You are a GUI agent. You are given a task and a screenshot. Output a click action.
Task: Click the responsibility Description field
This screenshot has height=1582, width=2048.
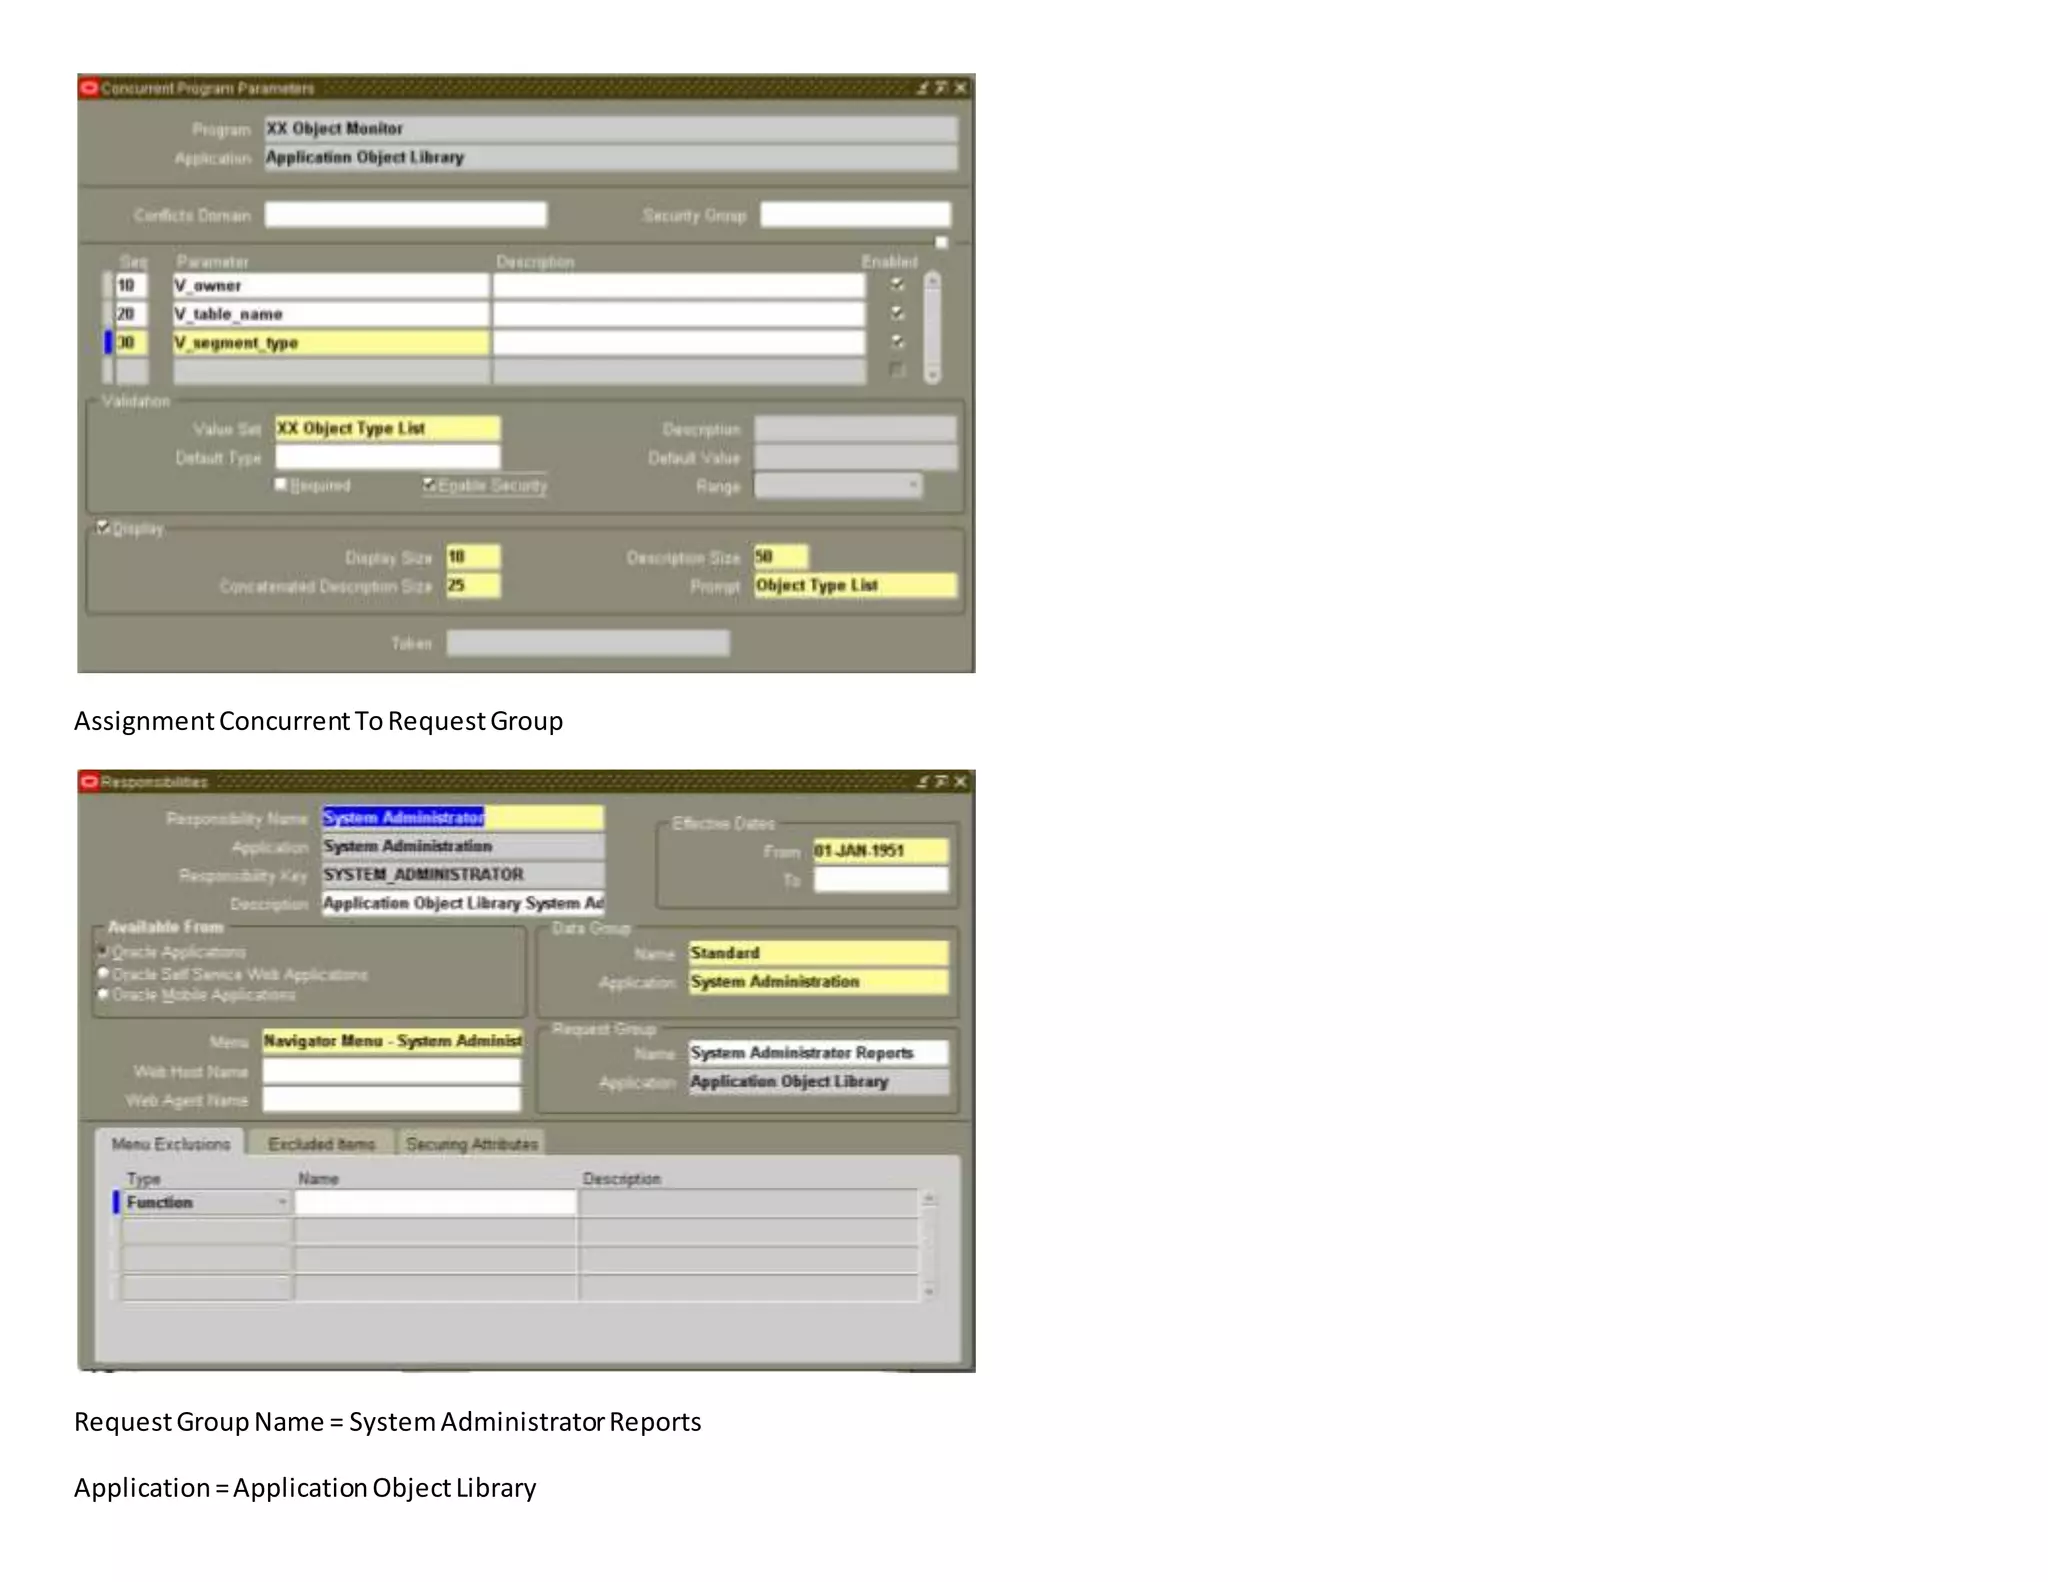[x=462, y=903]
